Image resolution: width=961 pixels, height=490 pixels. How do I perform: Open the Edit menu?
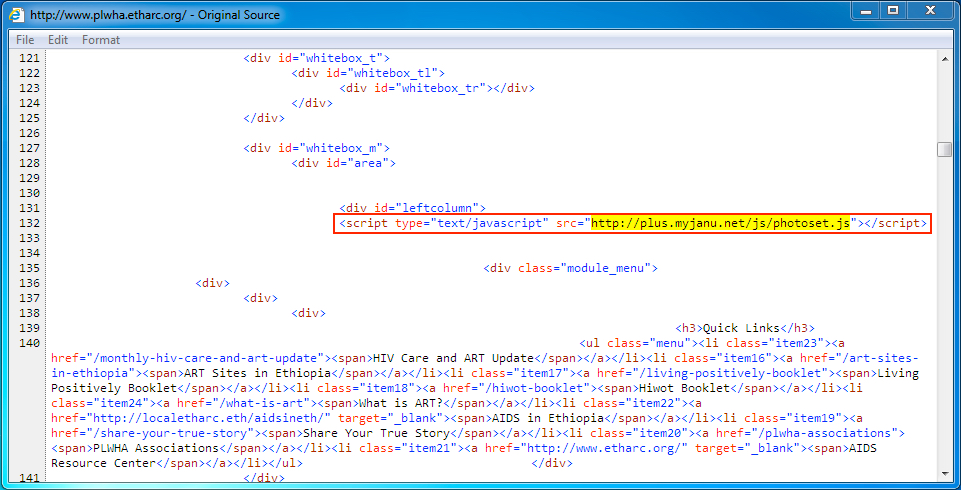click(58, 40)
